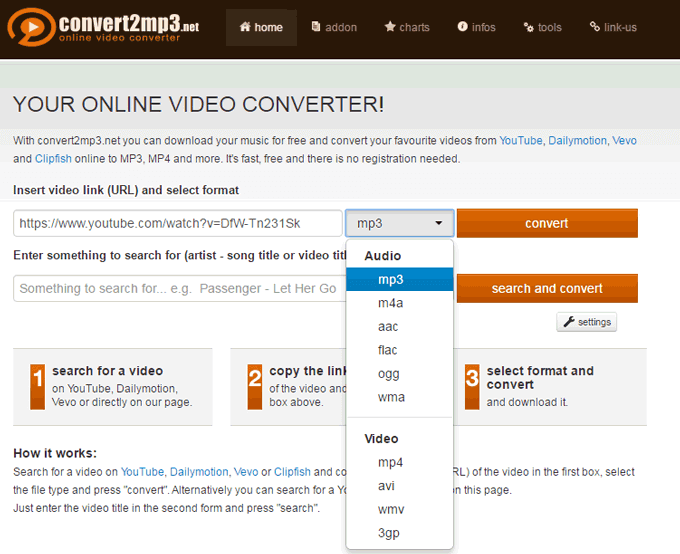680x554 pixels.
Task: Click the video URL input field
Action: 178,223
